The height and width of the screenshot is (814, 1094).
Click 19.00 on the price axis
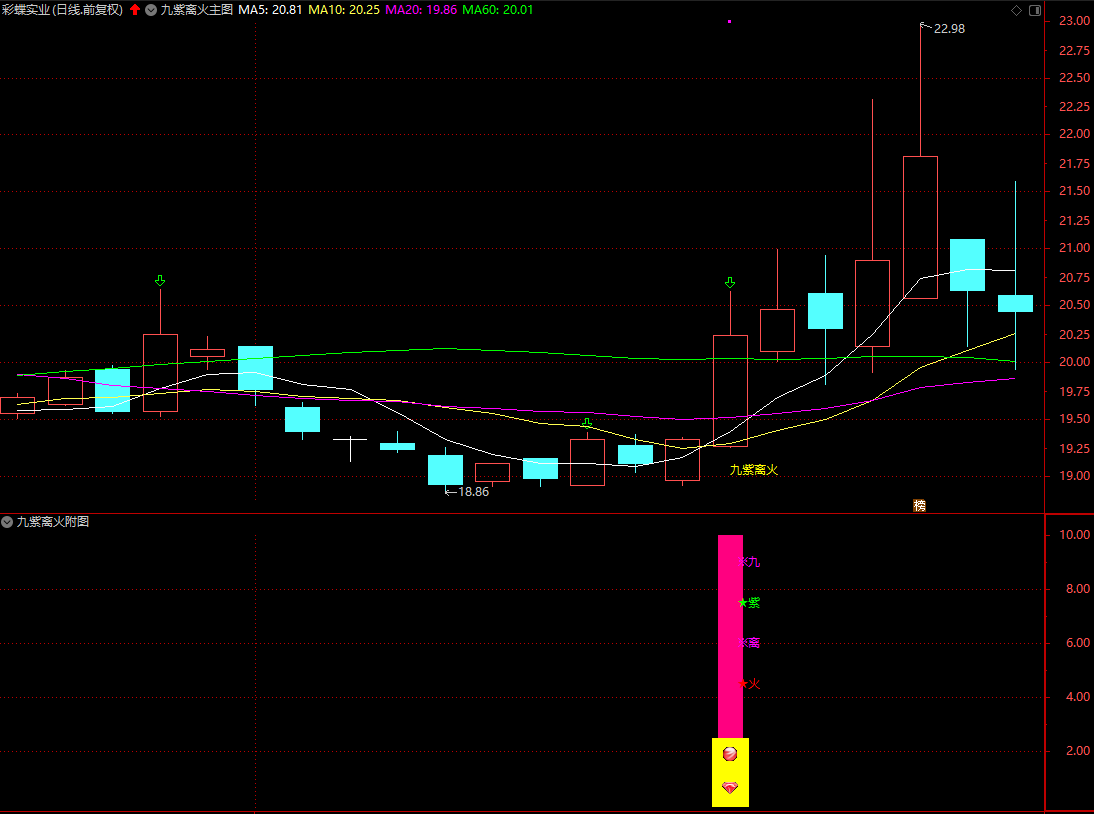tap(1074, 476)
